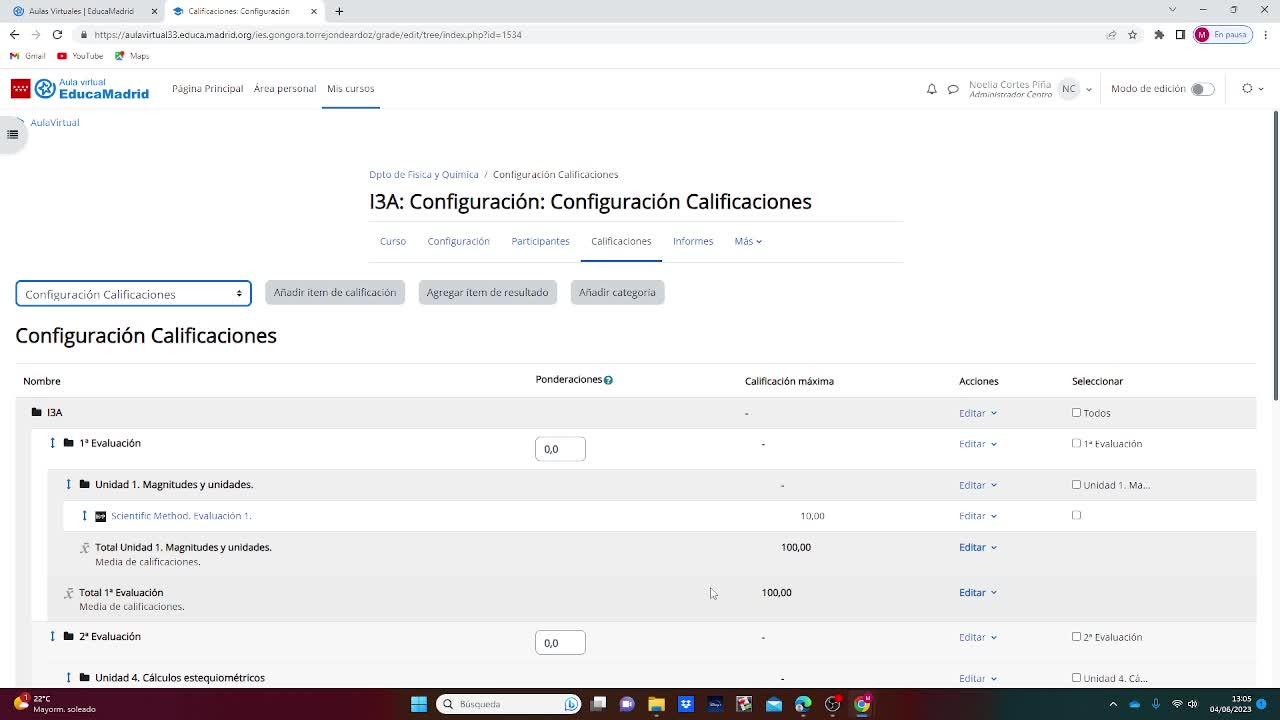Click the I3A folder icon

pos(36,412)
